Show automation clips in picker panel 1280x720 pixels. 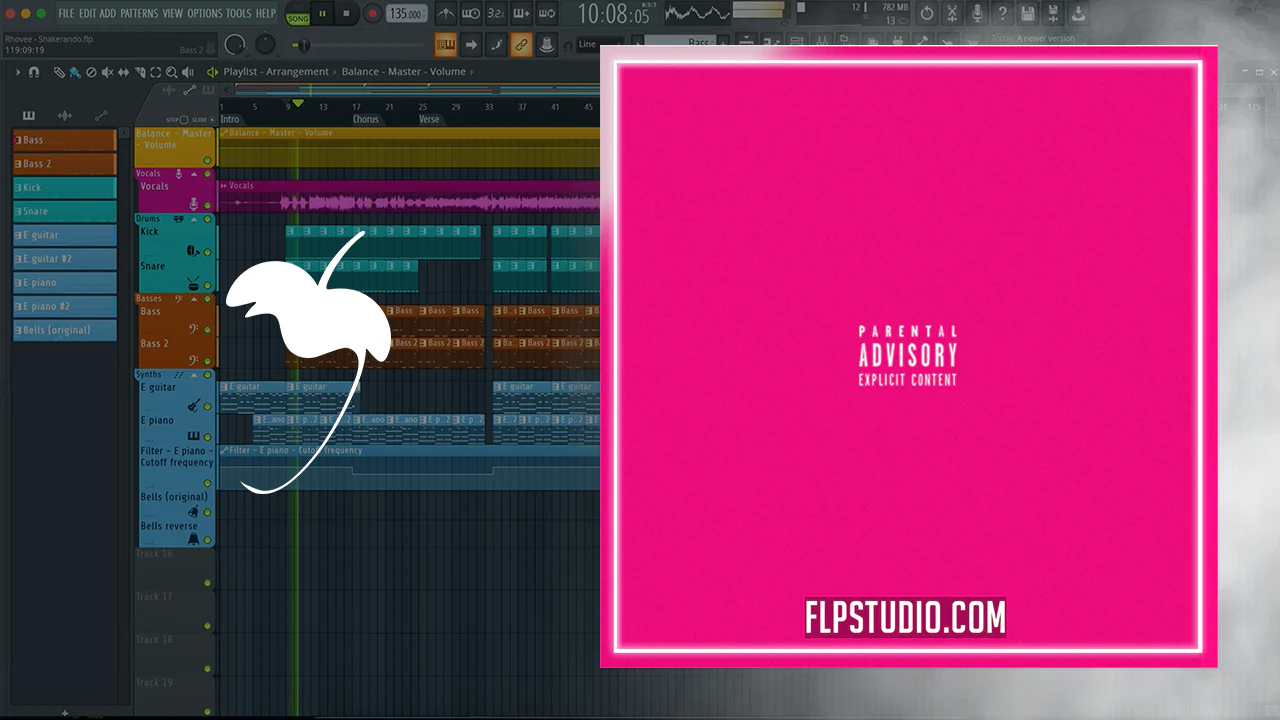(x=101, y=116)
